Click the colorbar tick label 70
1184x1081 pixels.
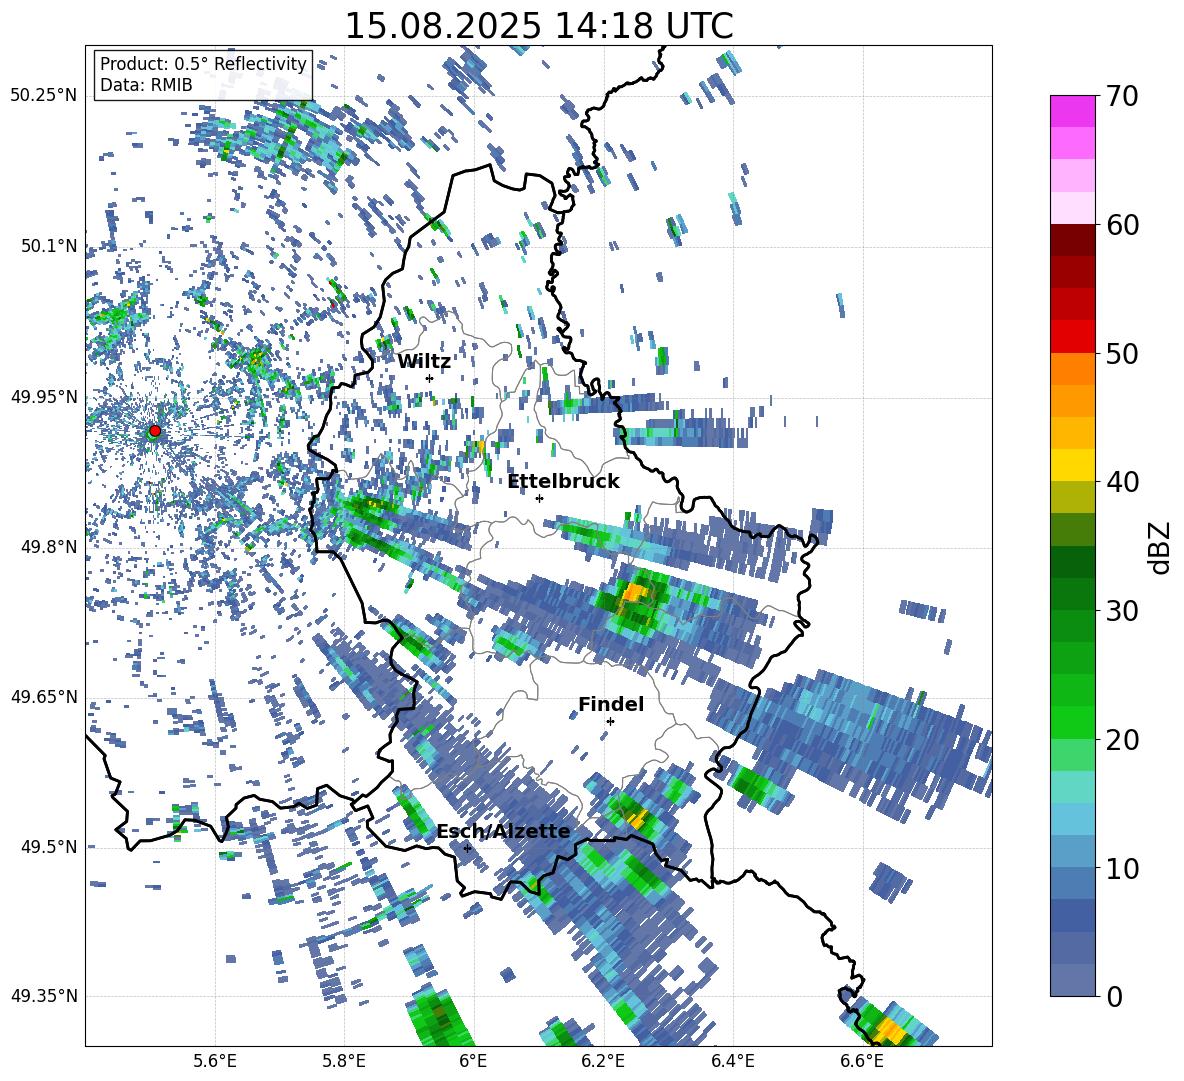click(x=1122, y=97)
